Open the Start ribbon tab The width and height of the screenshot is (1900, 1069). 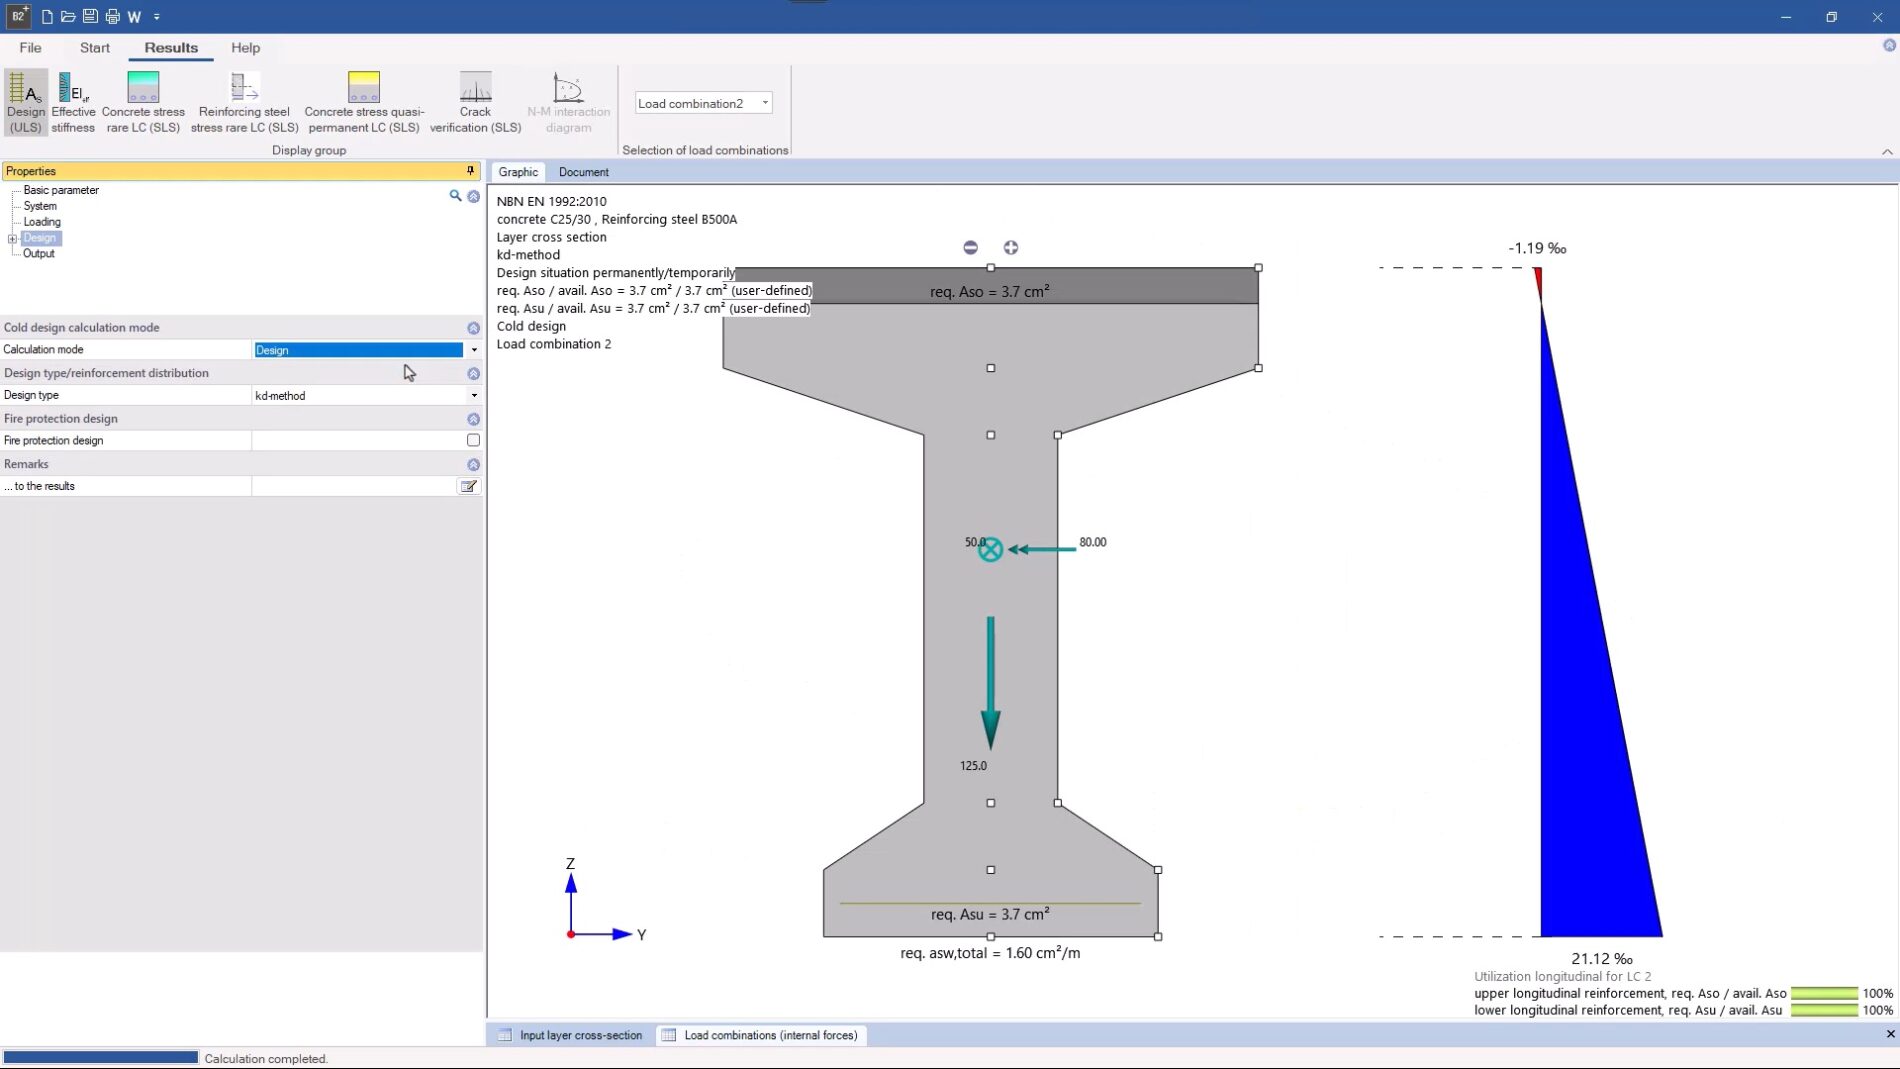(95, 48)
